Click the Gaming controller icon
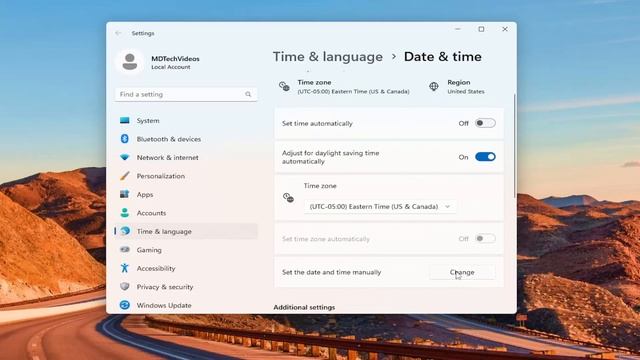This screenshot has width=640, height=360. click(124, 249)
